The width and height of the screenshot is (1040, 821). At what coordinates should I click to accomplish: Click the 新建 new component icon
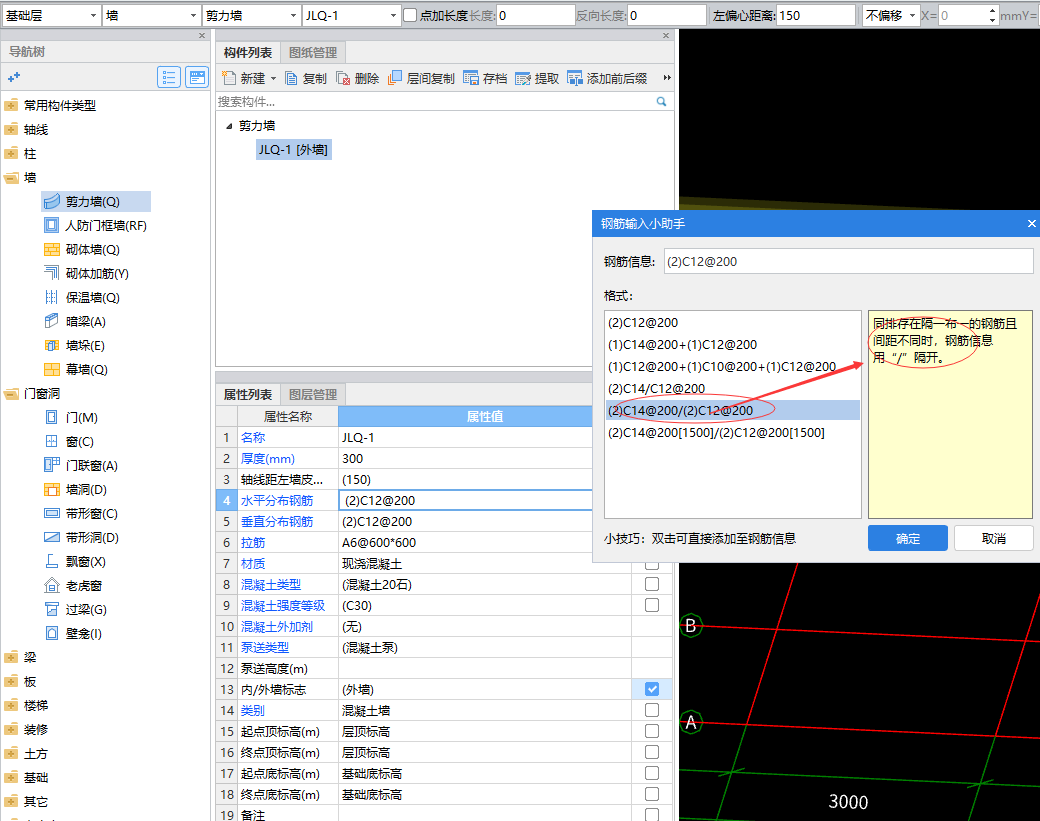click(x=229, y=78)
